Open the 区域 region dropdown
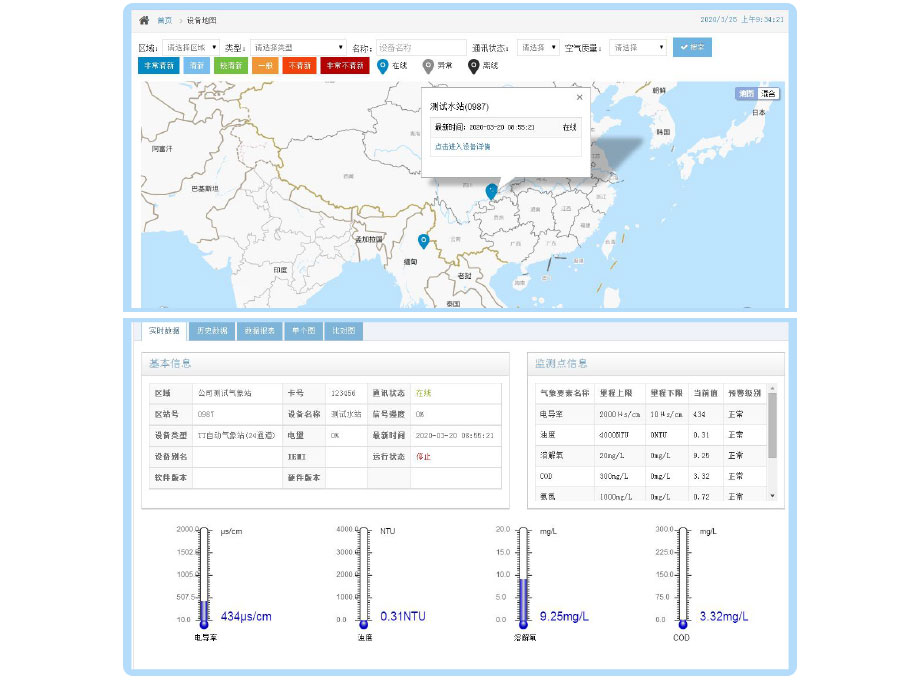The width and height of the screenshot is (920, 680). [x=190, y=47]
